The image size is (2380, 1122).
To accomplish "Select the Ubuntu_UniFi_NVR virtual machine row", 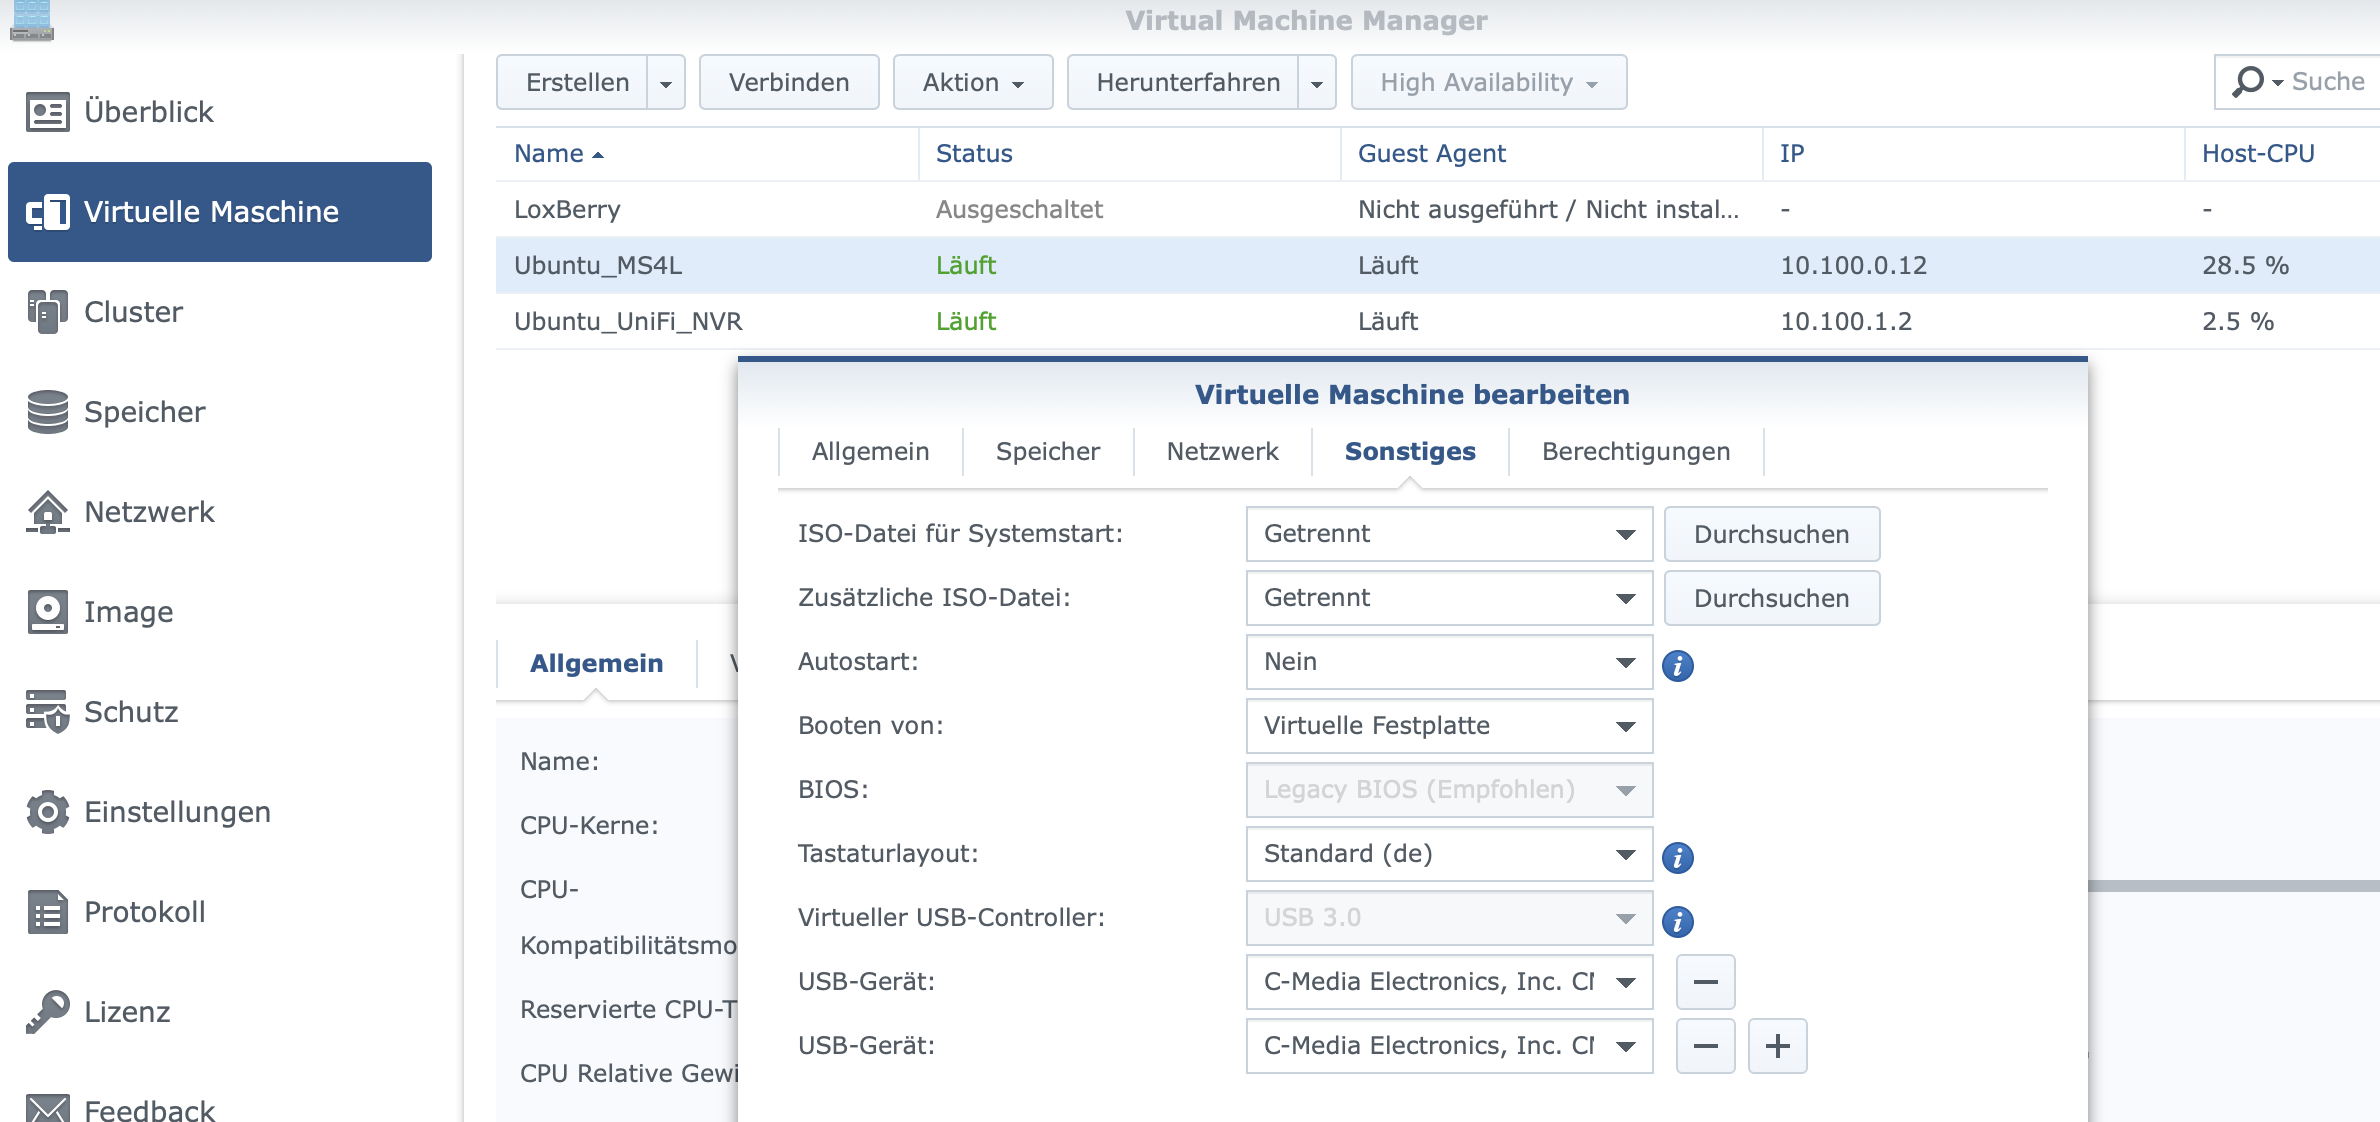I will (x=1438, y=322).
